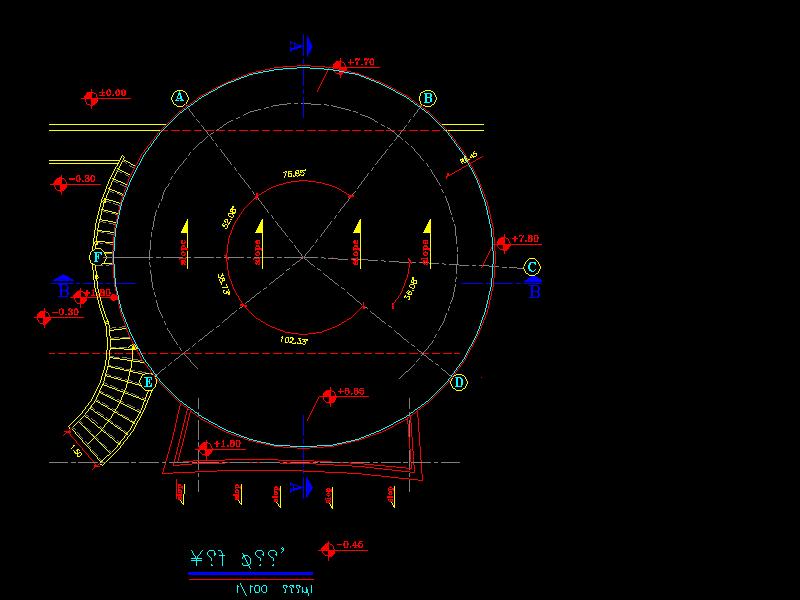The image size is (800, 600).
Task: Click the right section B cut marker
Action: pos(534,287)
